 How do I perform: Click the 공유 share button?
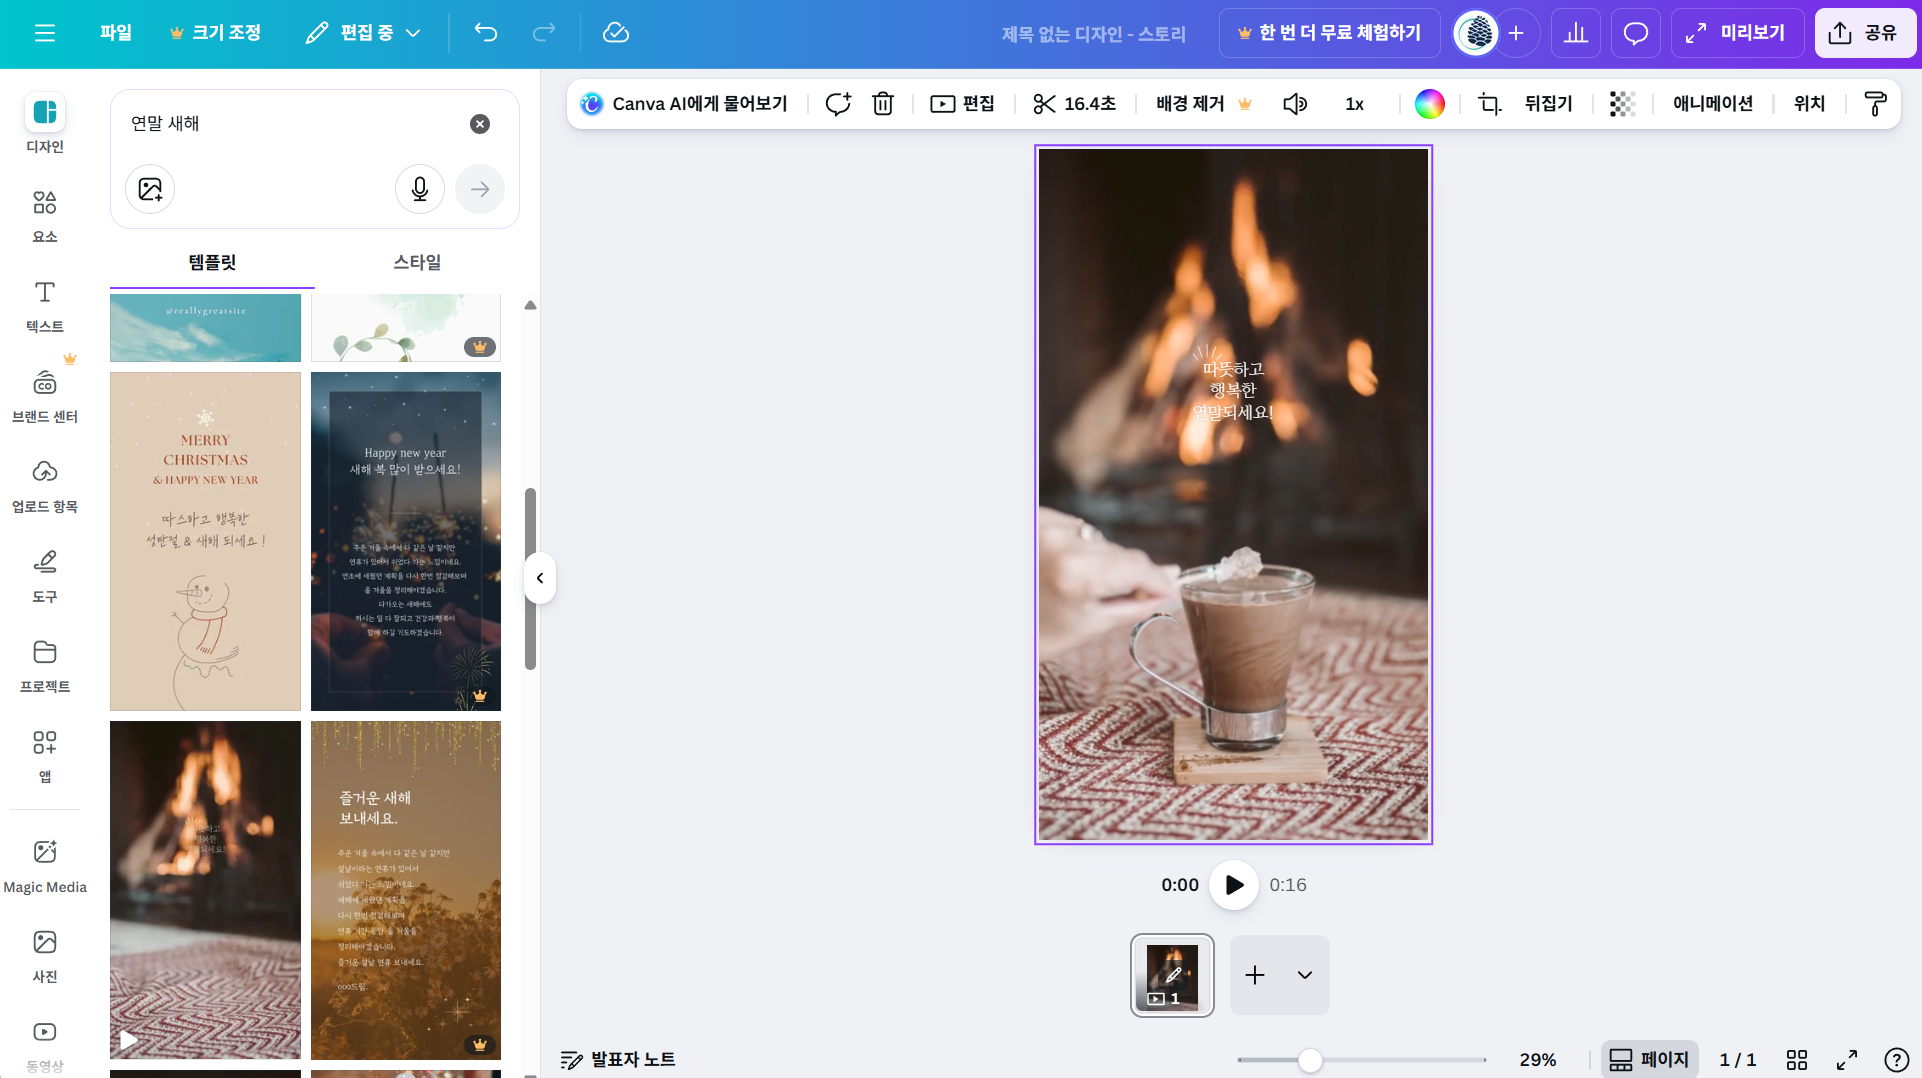pos(1864,33)
